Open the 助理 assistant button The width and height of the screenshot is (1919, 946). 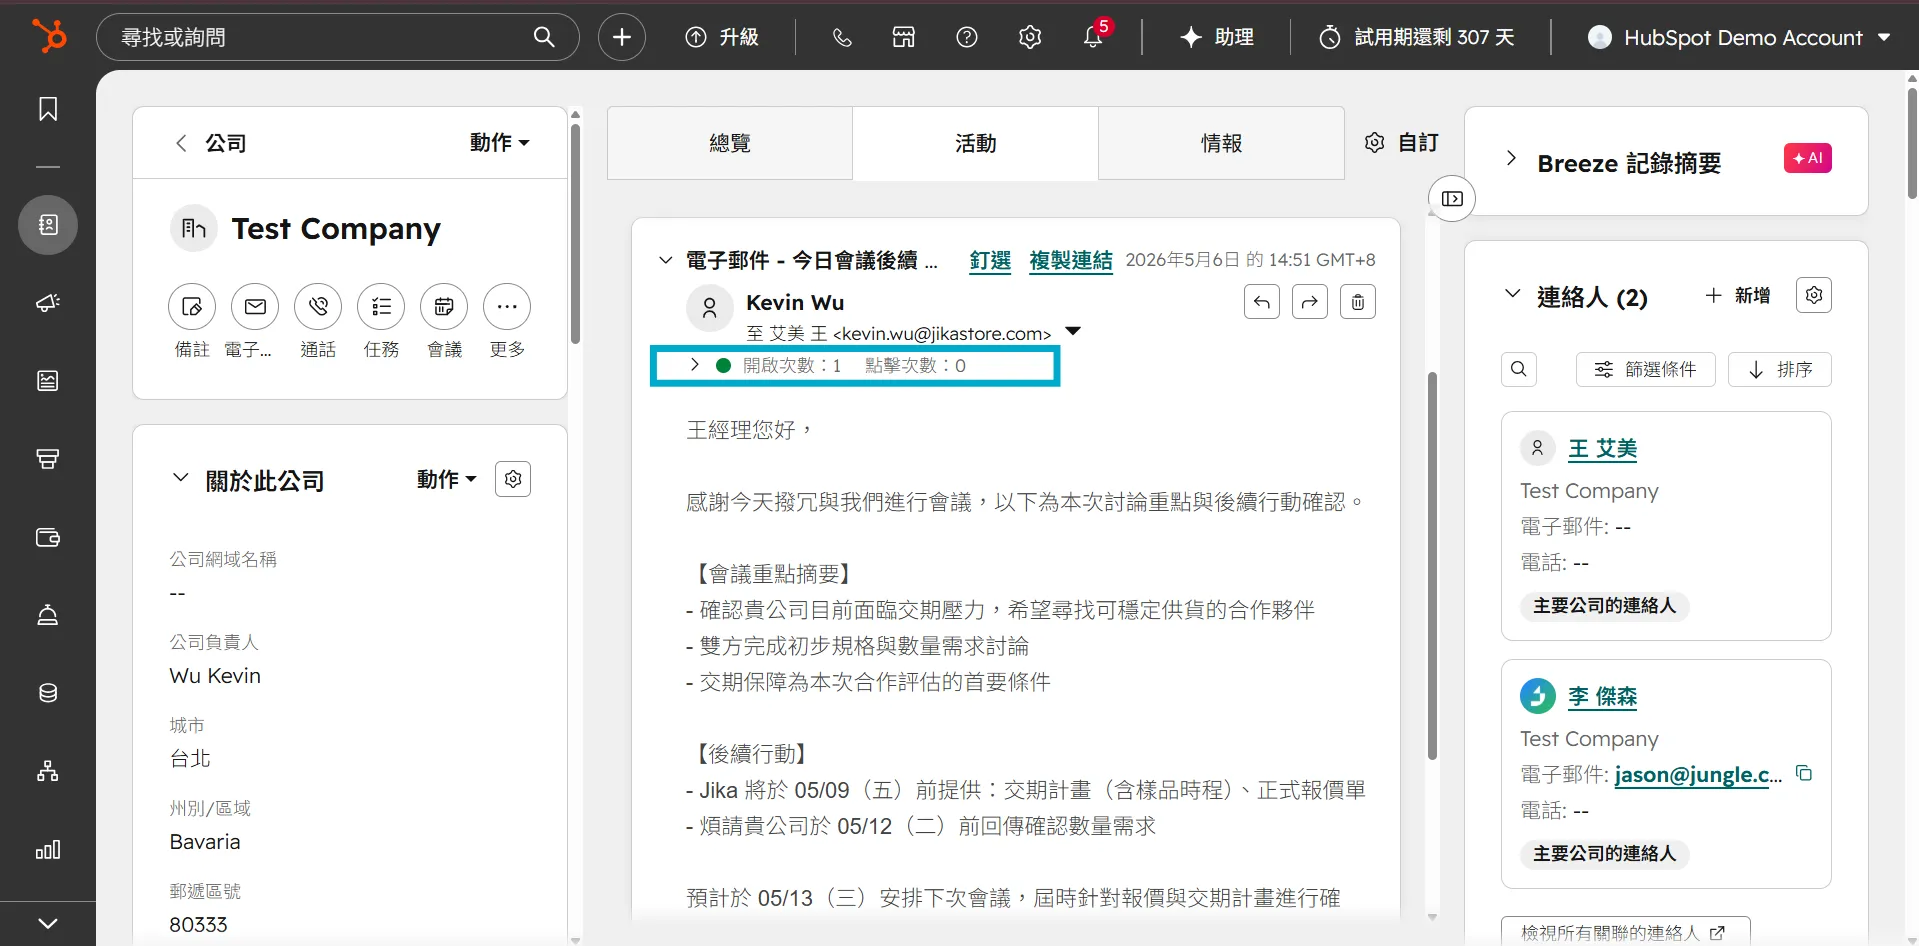[1216, 37]
